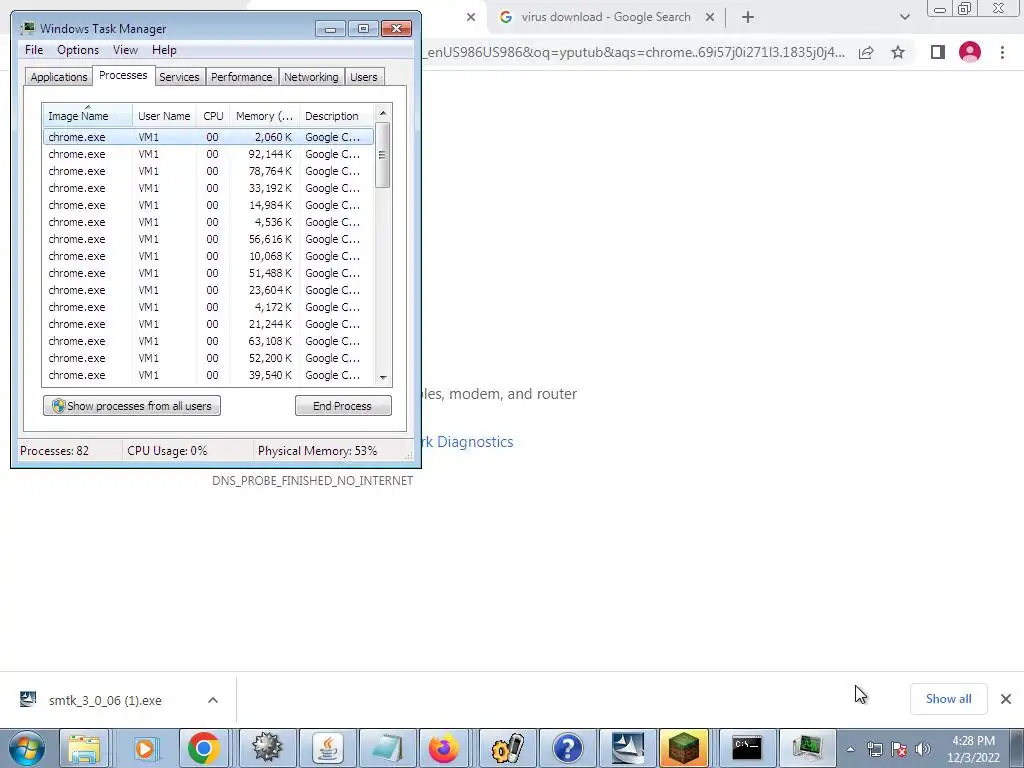This screenshot has width=1024, height=768.
Task: Minimize the Windows Task Manager window
Action: (330, 29)
